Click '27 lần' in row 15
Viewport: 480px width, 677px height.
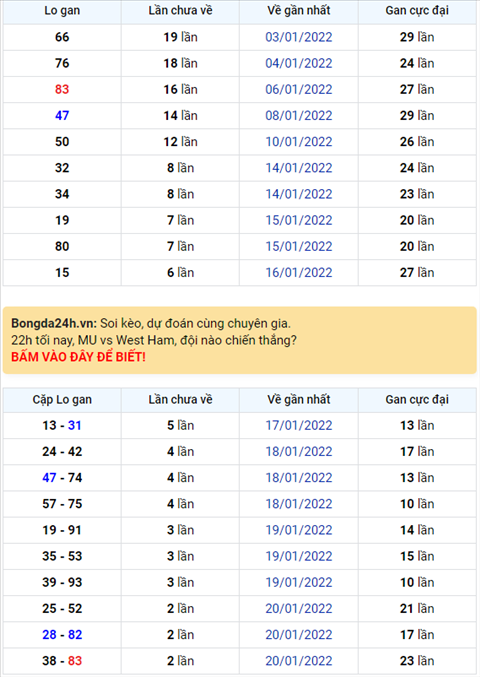click(x=417, y=273)
